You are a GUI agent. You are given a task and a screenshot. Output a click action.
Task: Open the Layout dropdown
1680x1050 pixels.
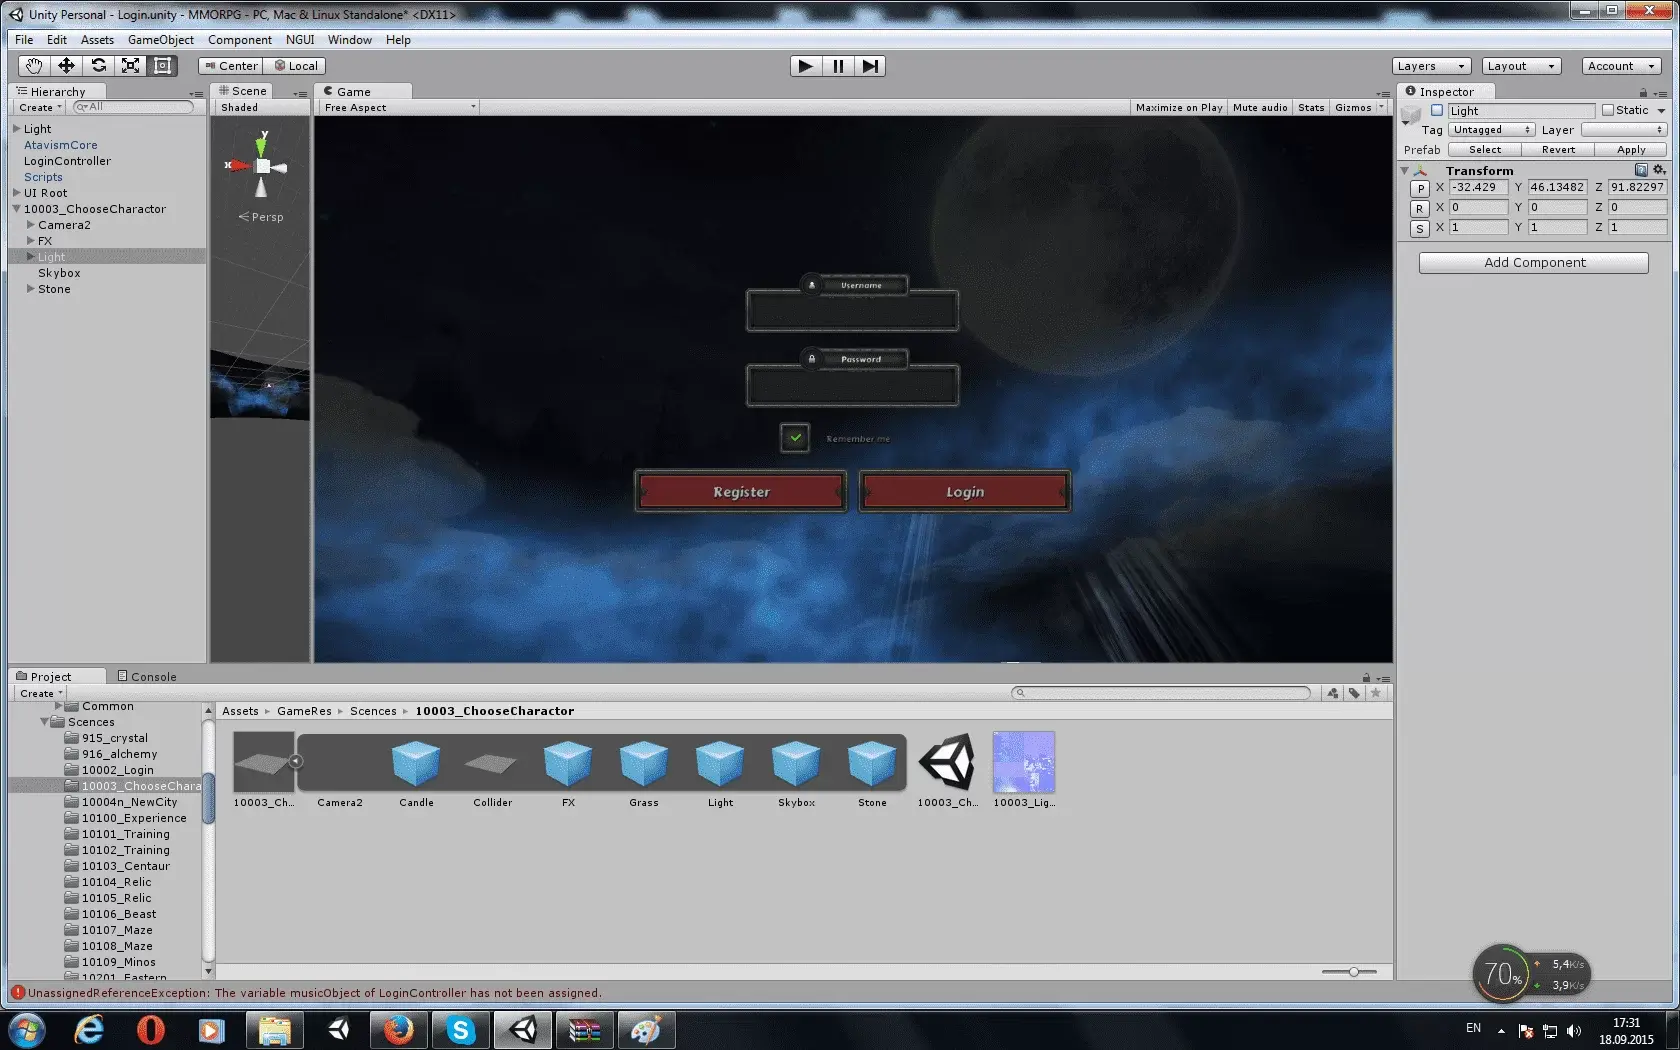tap(1521, 66)
